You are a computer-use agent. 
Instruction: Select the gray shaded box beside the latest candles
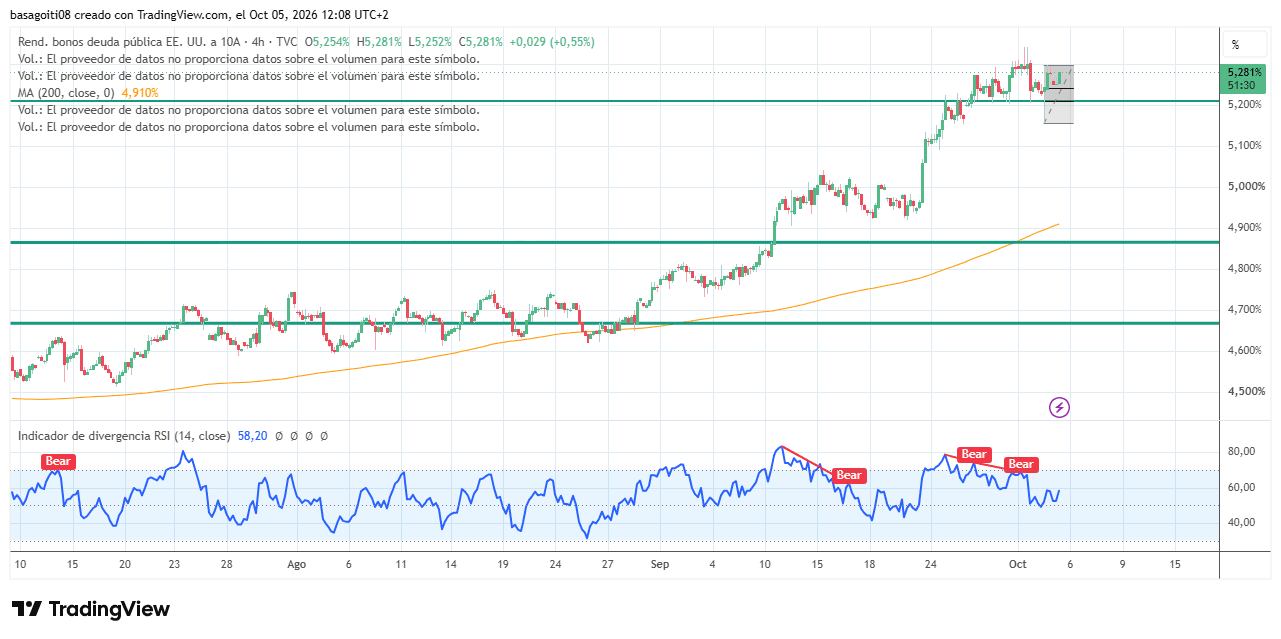(x=1059, y=94)
